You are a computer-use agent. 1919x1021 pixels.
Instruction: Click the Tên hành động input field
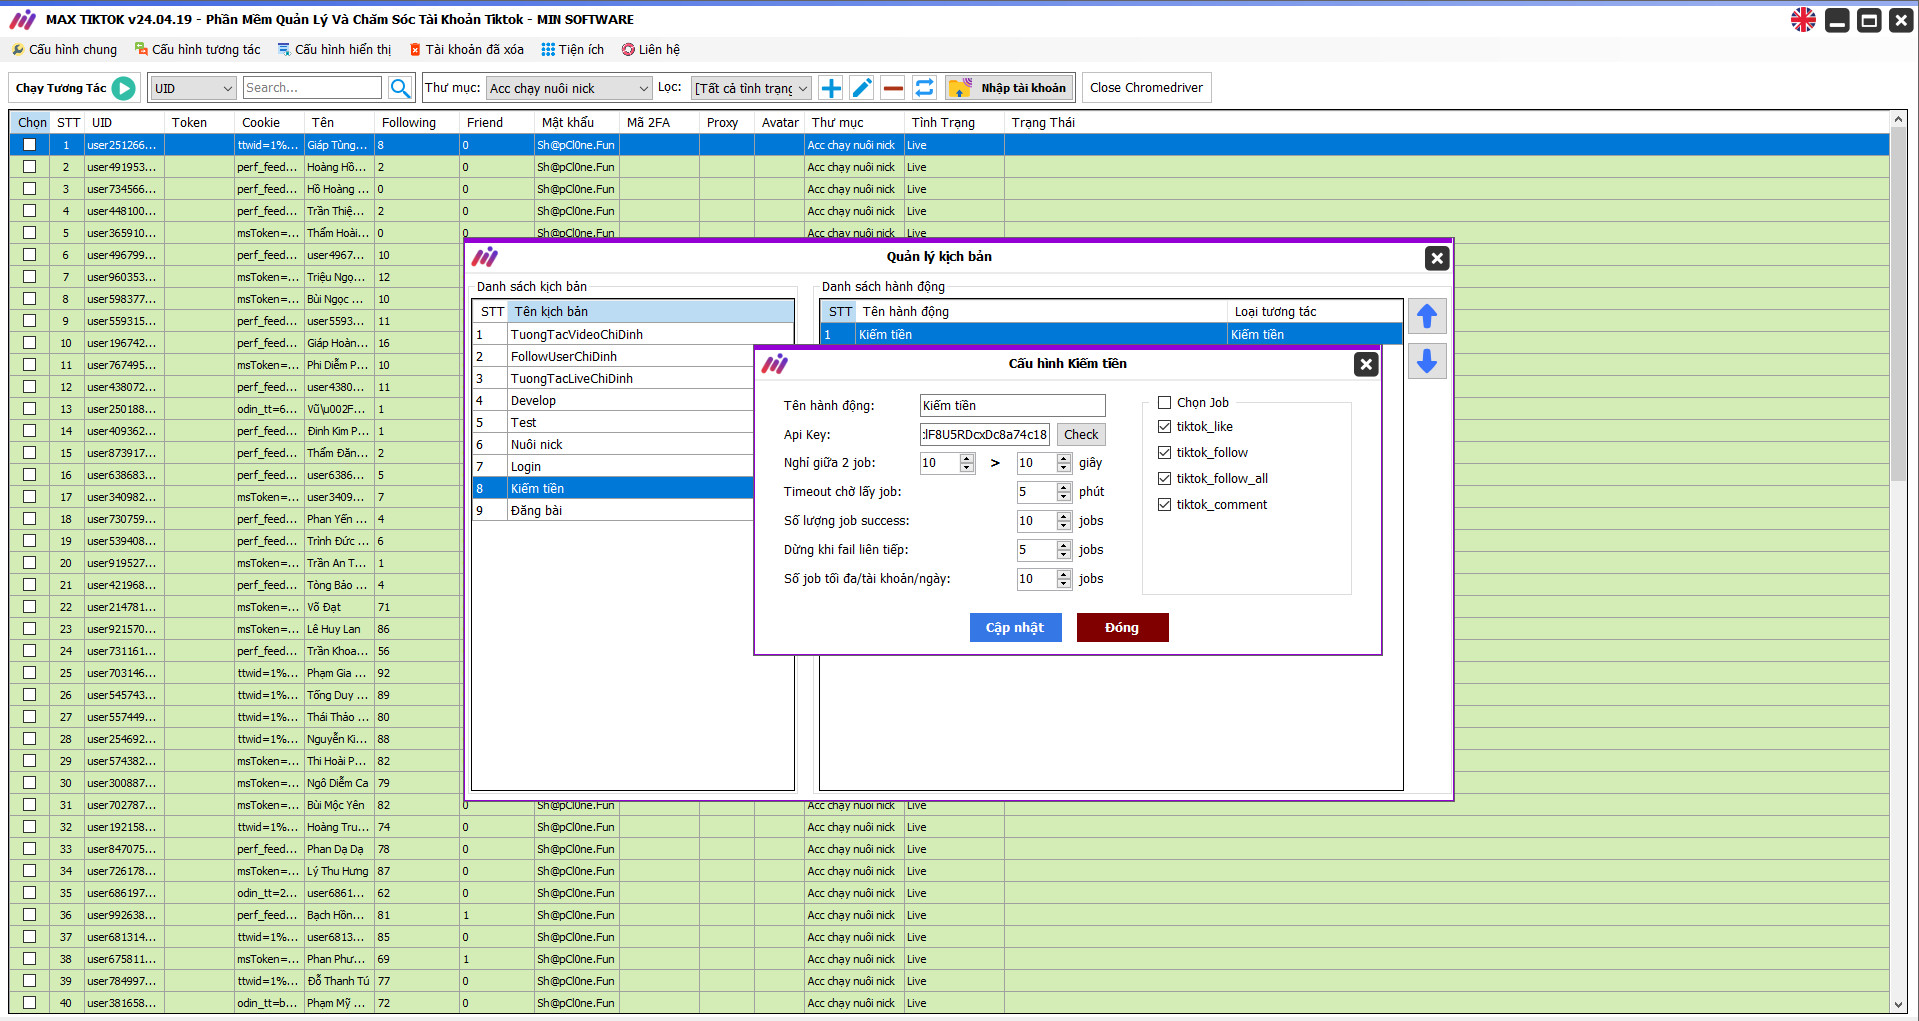pyautogui.click(x=1012, y=406)
